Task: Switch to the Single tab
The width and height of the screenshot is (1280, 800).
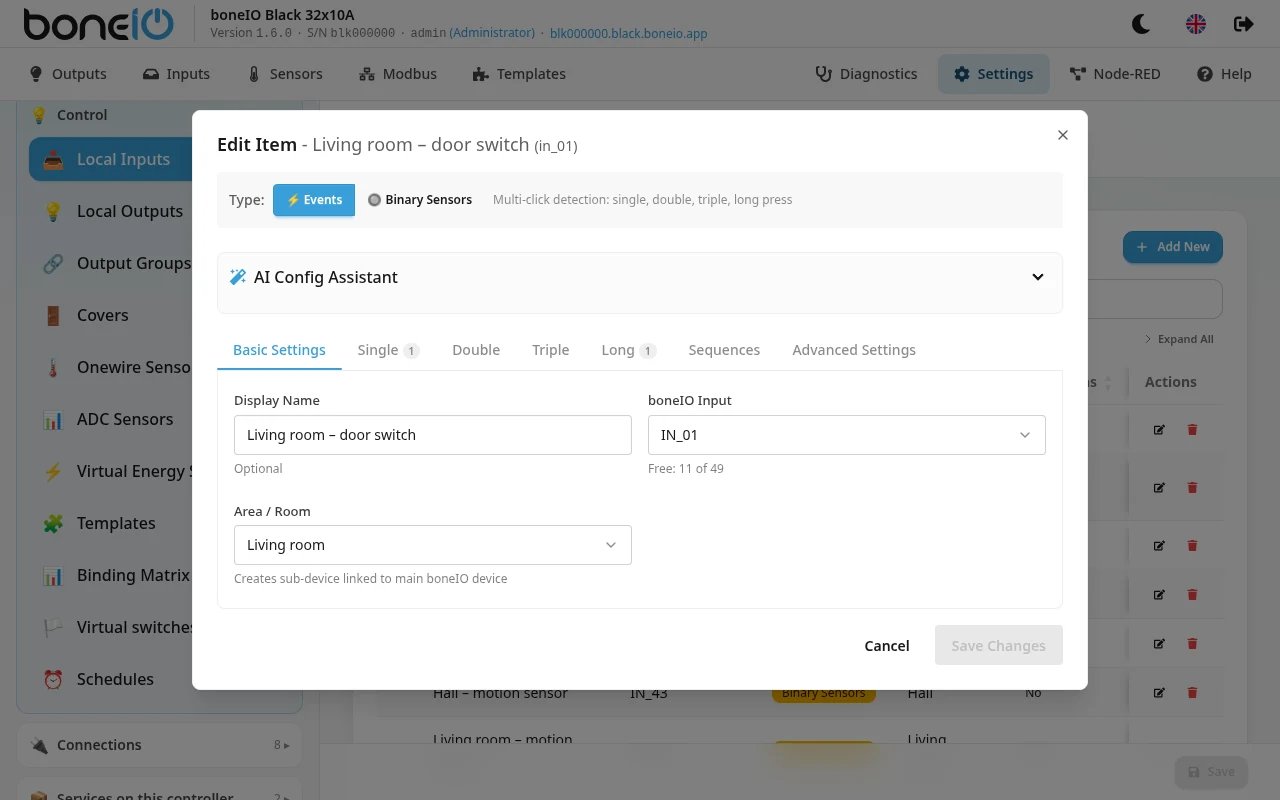Action: (x=388, y=350)
